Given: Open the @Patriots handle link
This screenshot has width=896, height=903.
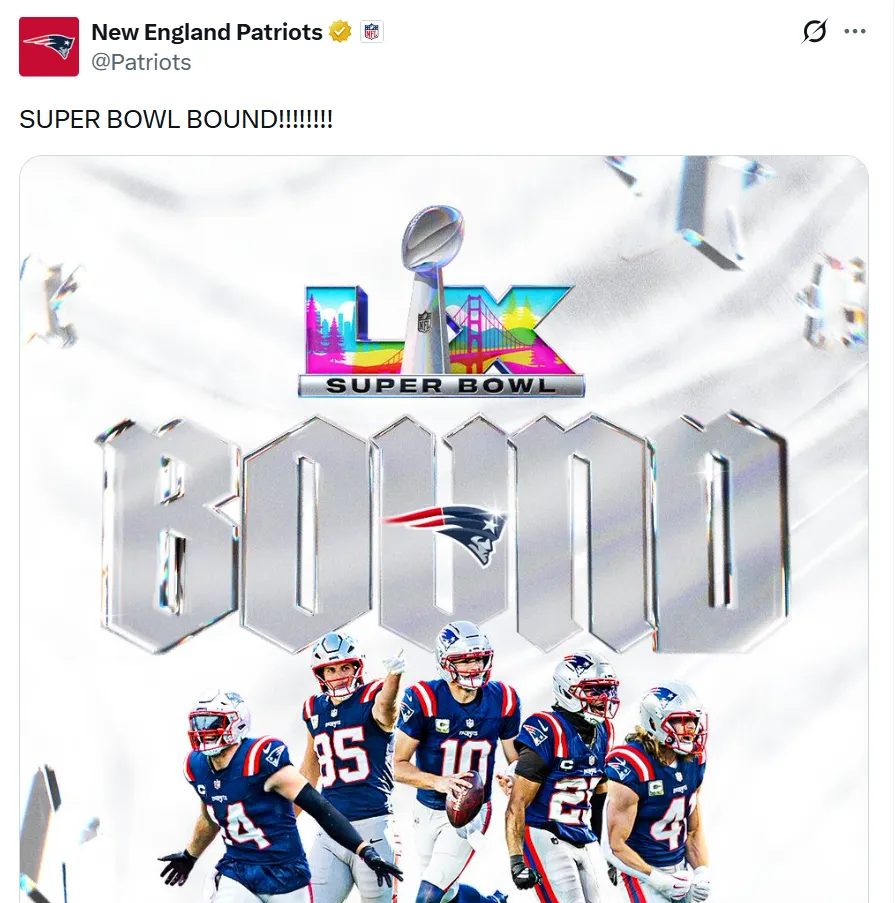Looking at the screenshot, I should pos(141,62).
